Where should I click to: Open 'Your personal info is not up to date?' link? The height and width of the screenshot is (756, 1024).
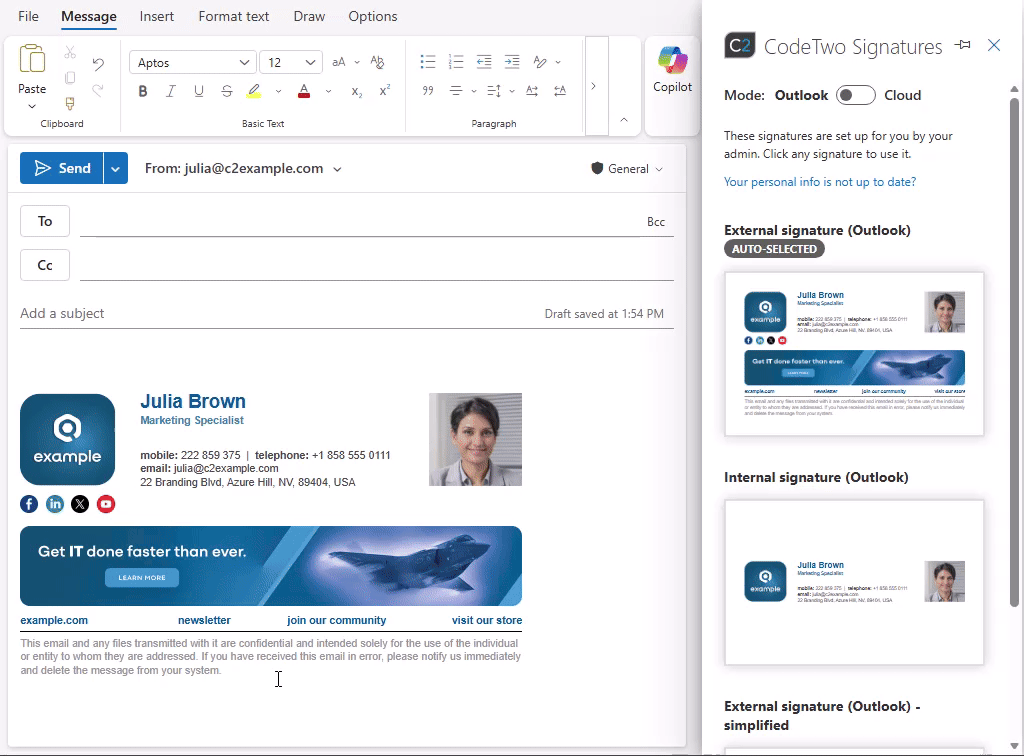coord(820,182)
